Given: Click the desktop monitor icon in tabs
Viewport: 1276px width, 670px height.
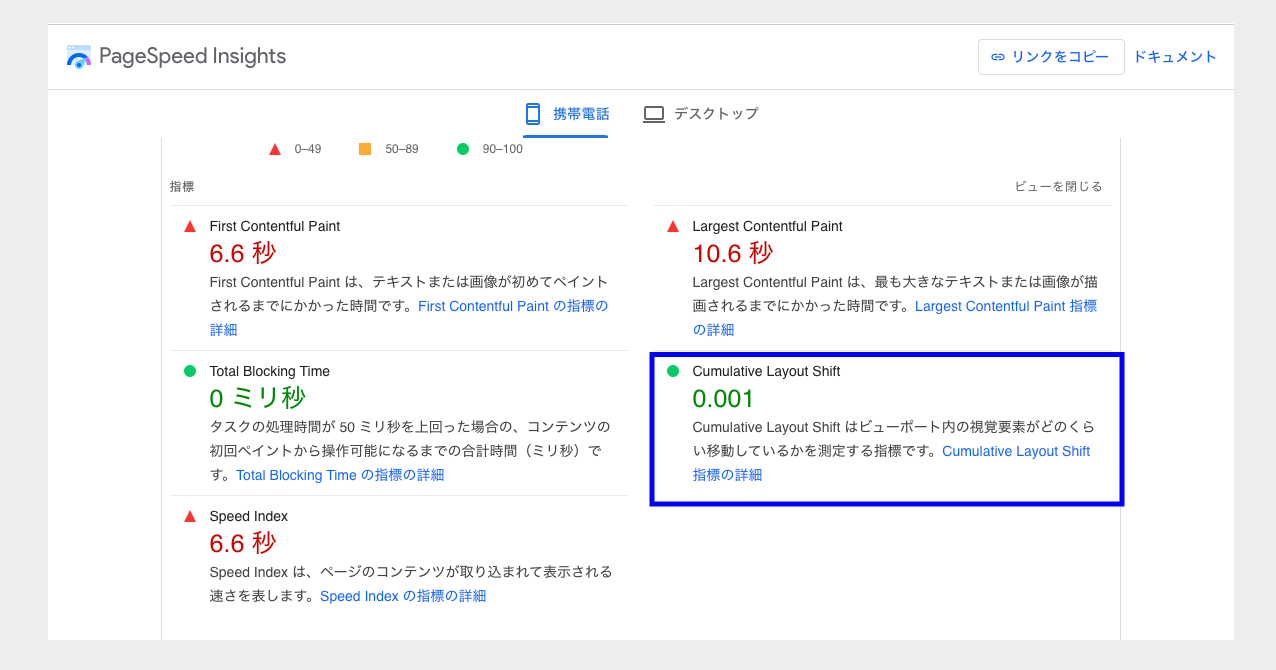Looking at the screenshot, I should (x=654, y=114).
